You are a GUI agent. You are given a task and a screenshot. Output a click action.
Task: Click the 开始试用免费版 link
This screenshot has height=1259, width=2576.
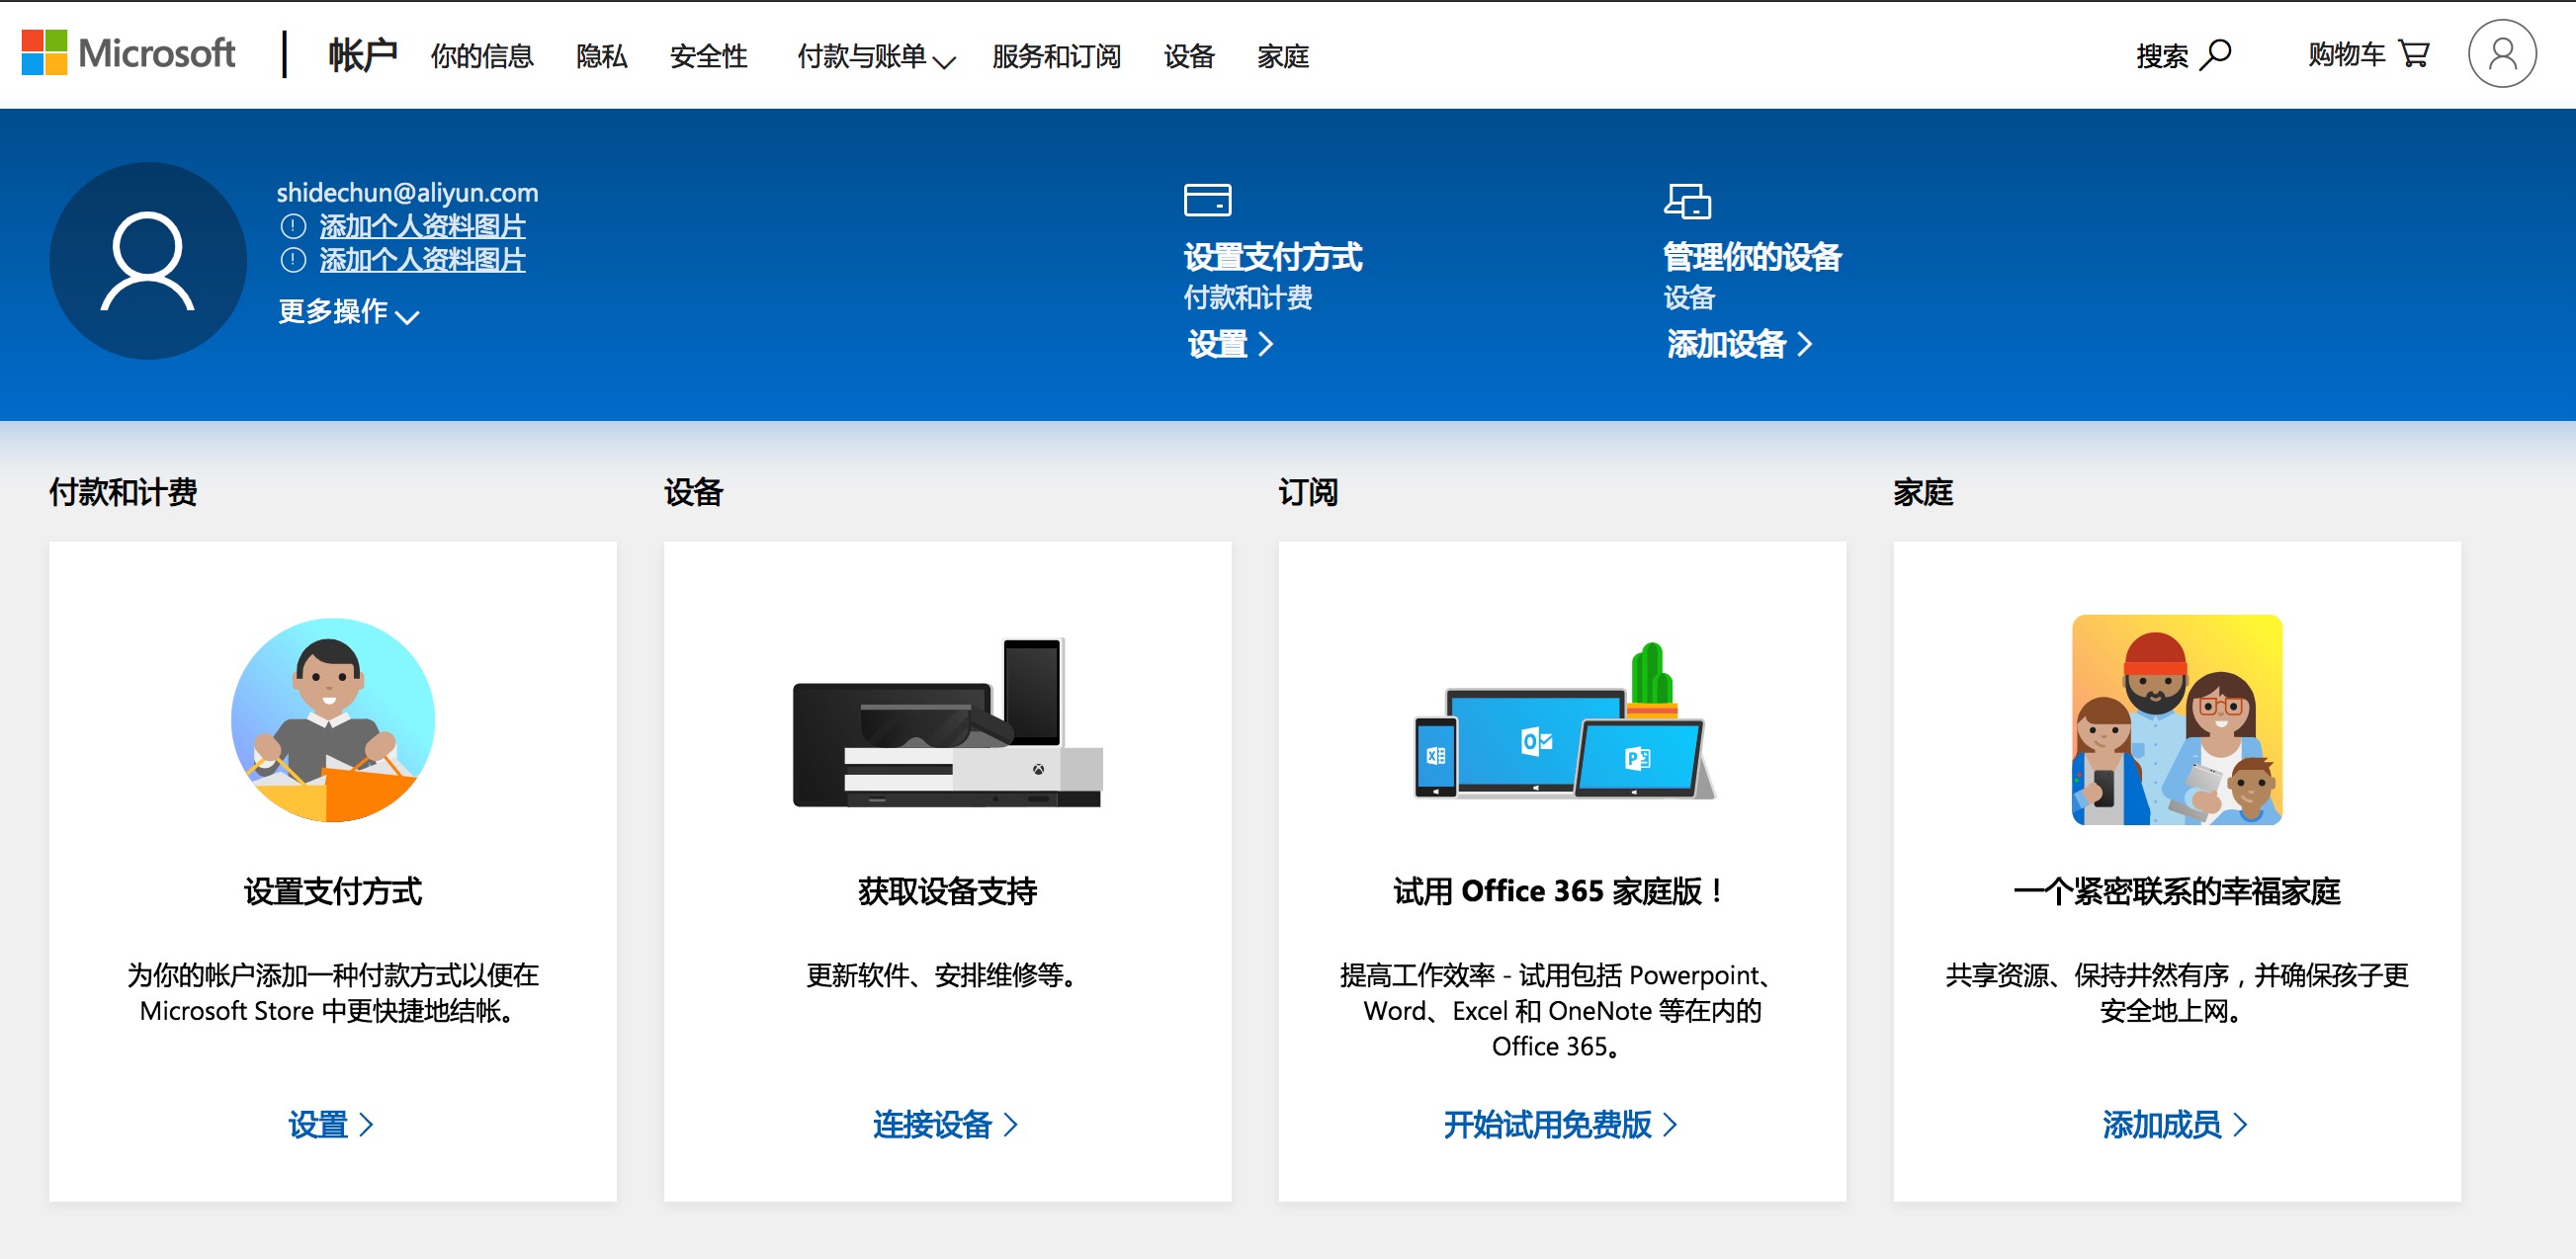click(x=1560, y=1125)
